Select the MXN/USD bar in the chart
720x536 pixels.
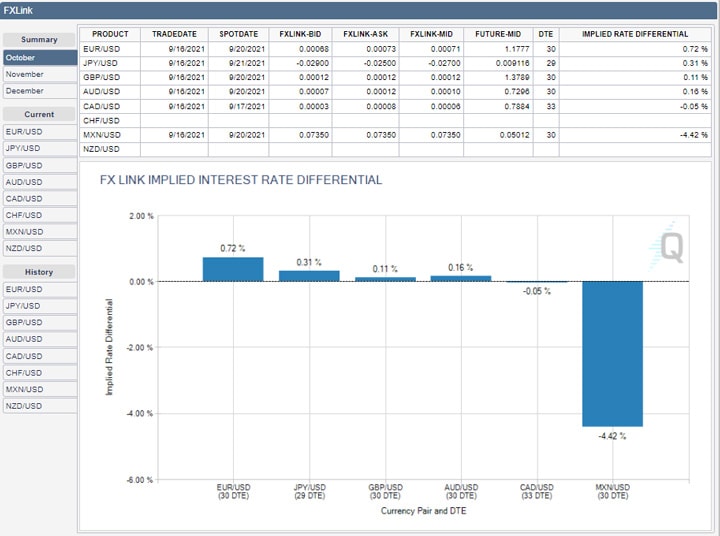[x=612, y=353]
